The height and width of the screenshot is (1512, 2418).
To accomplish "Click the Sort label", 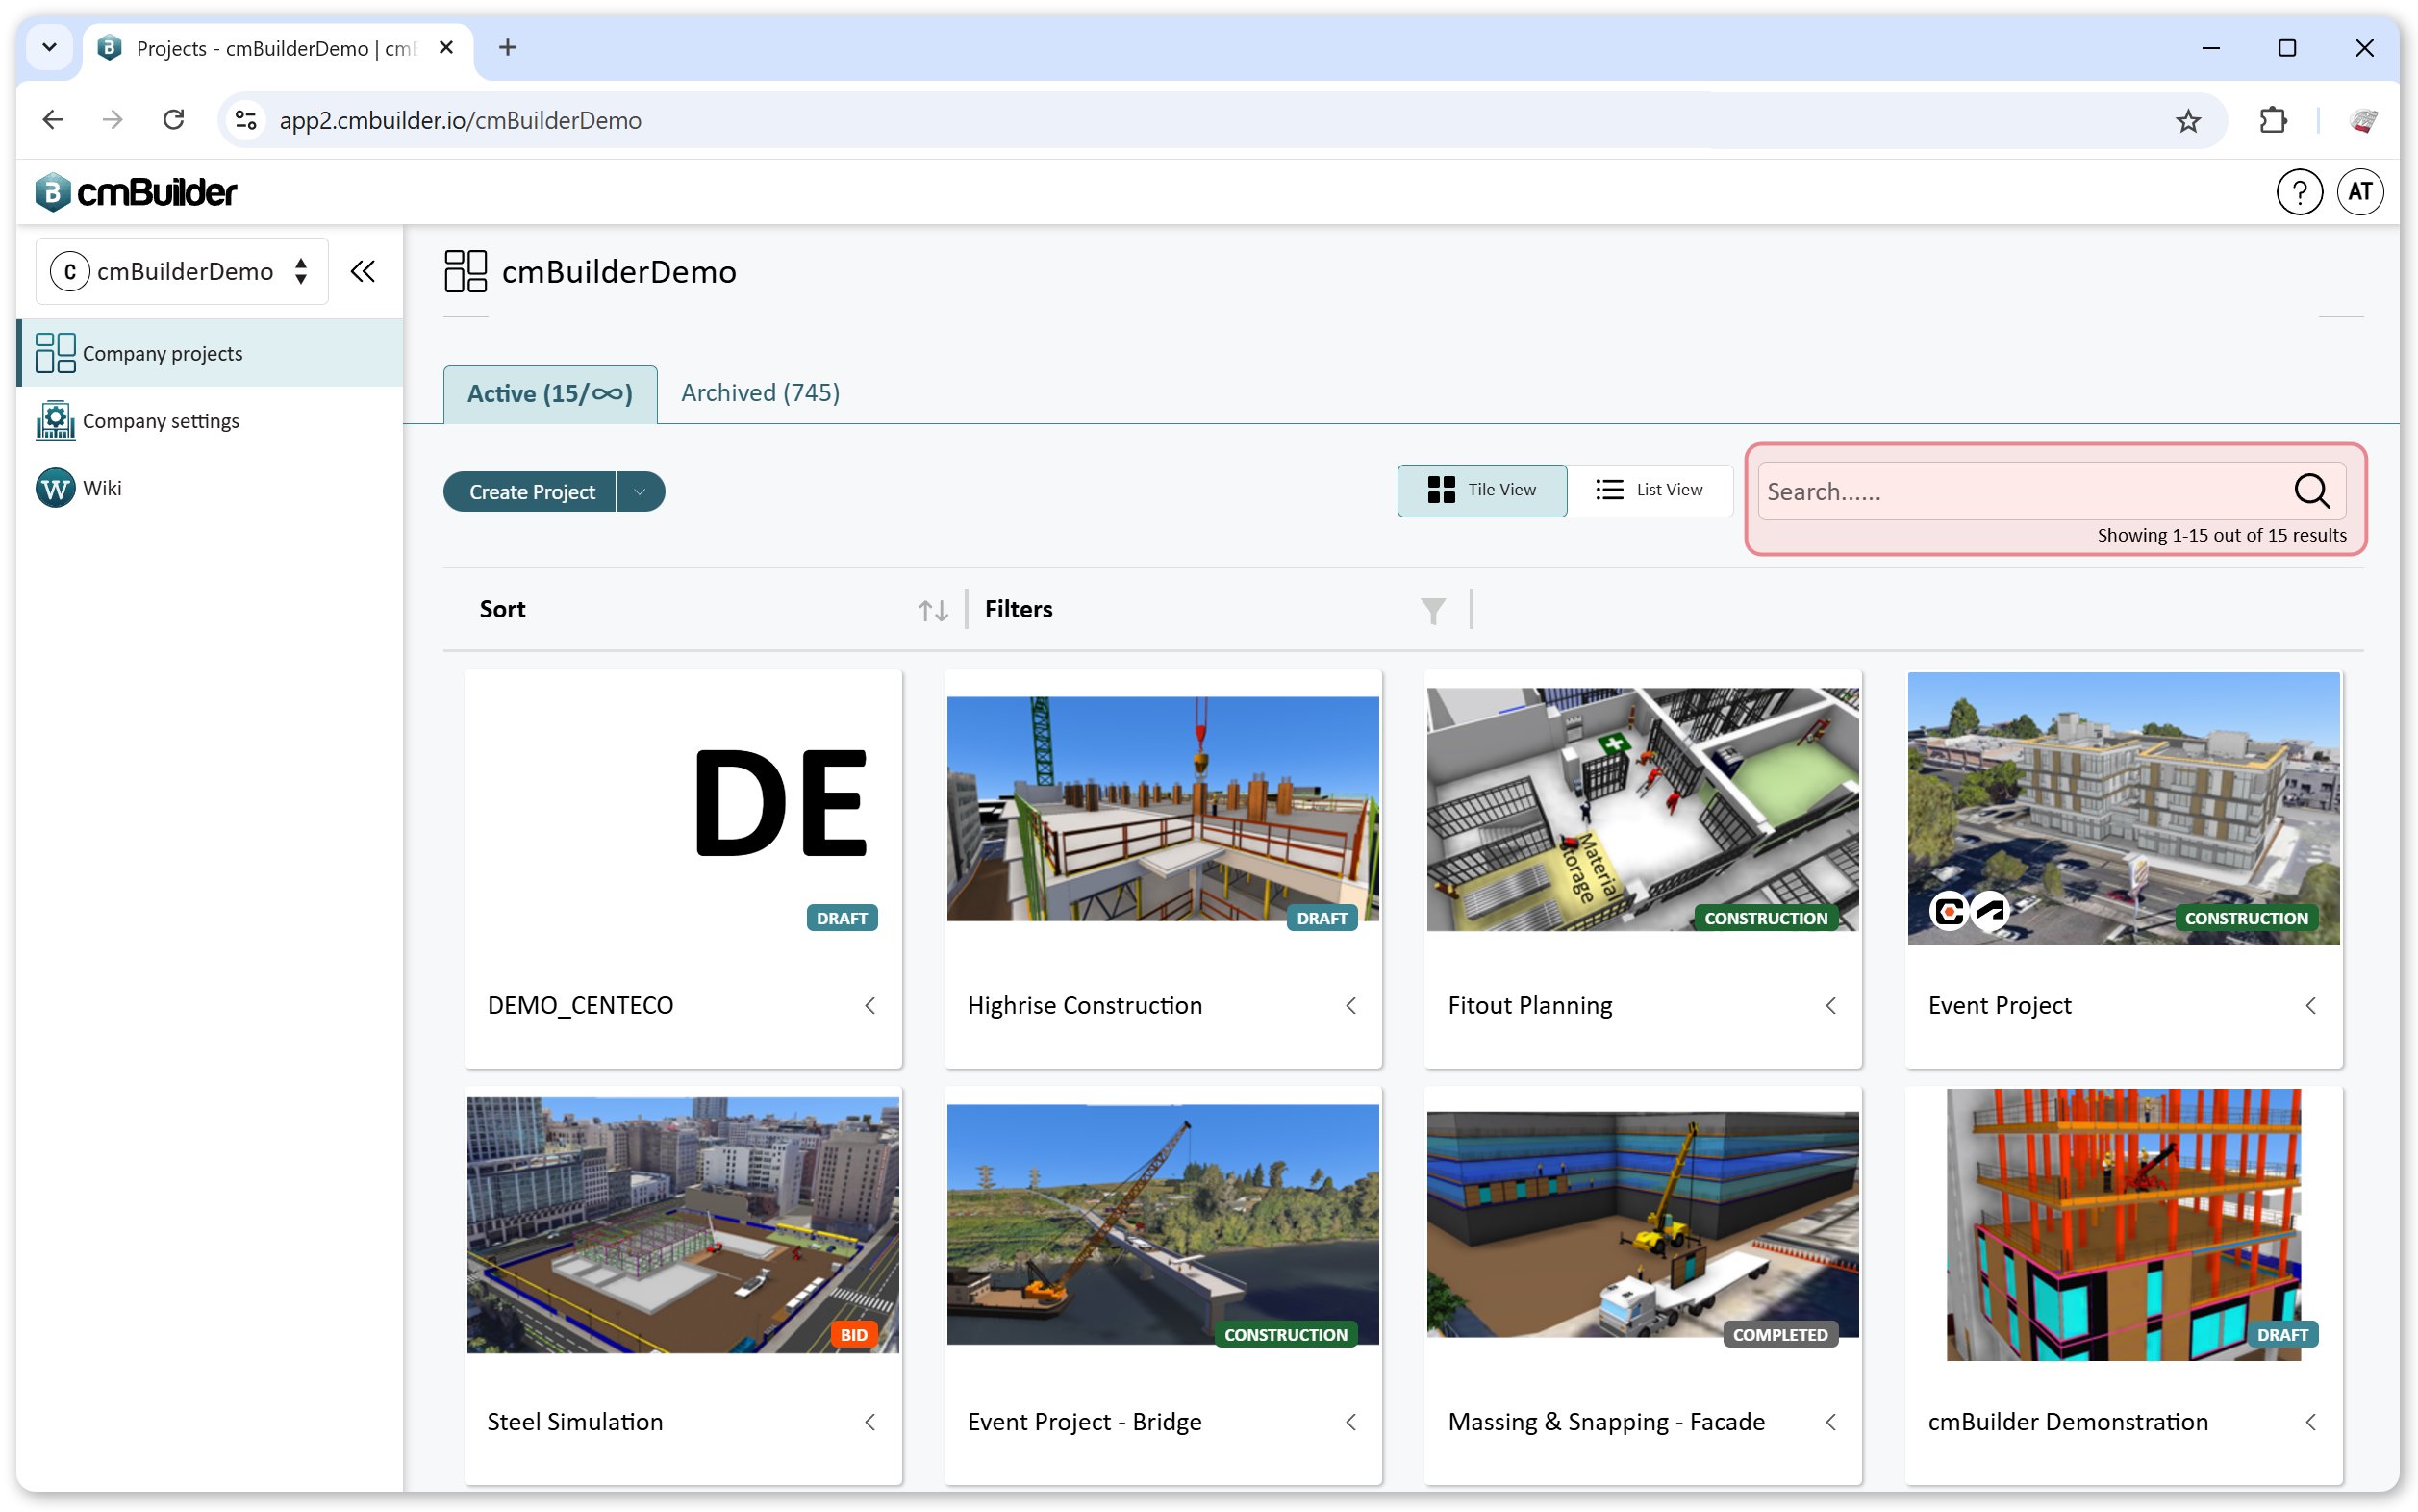I will [502, 609].
